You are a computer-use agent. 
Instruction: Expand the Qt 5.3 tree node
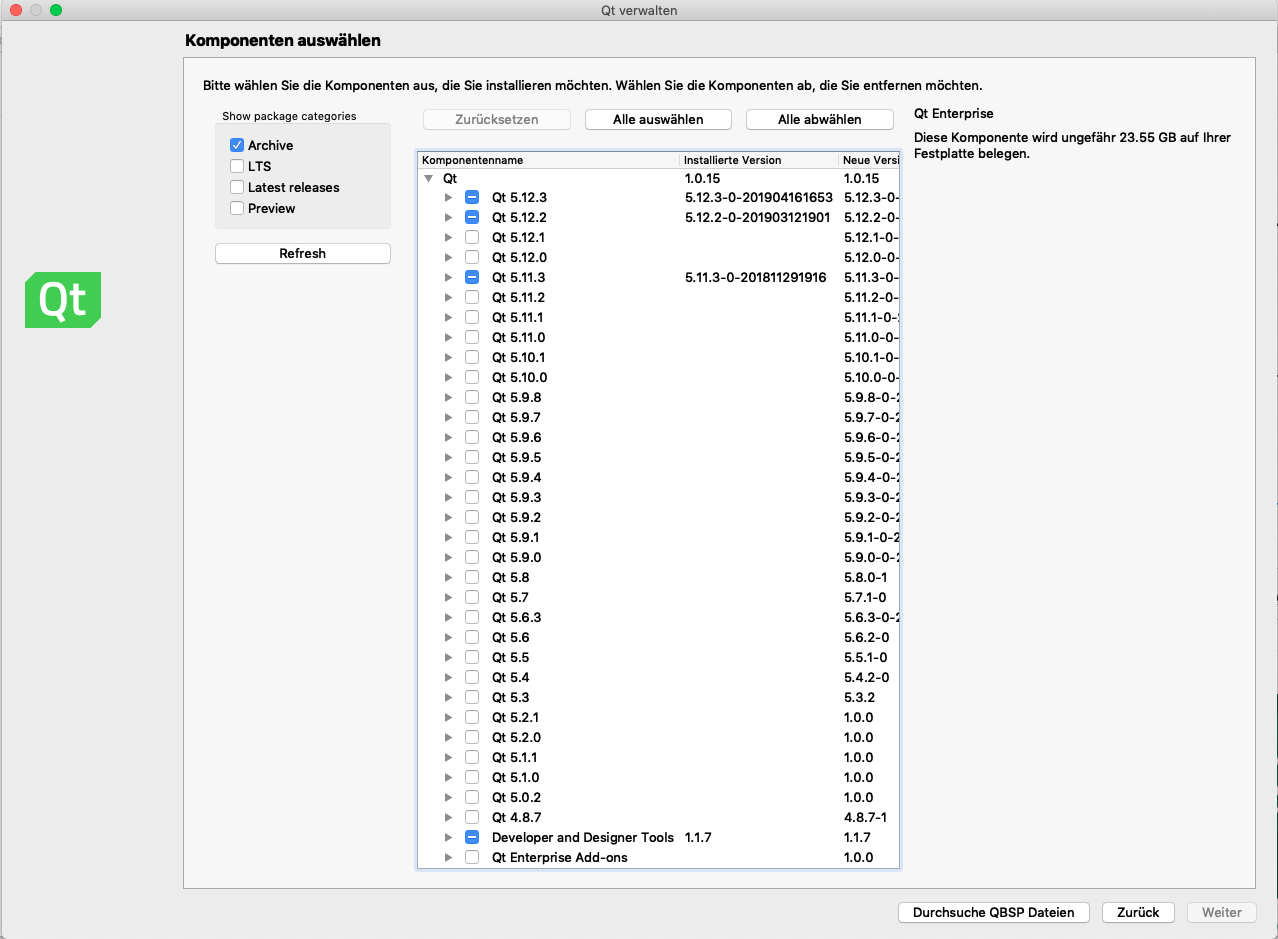click(449, 697)
